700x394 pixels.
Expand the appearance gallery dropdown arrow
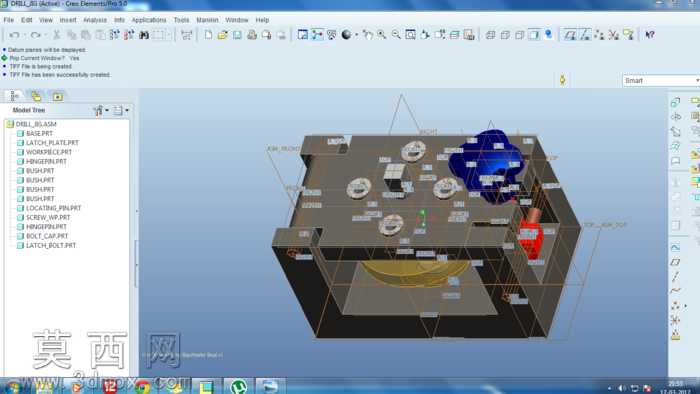click(356, 35)
